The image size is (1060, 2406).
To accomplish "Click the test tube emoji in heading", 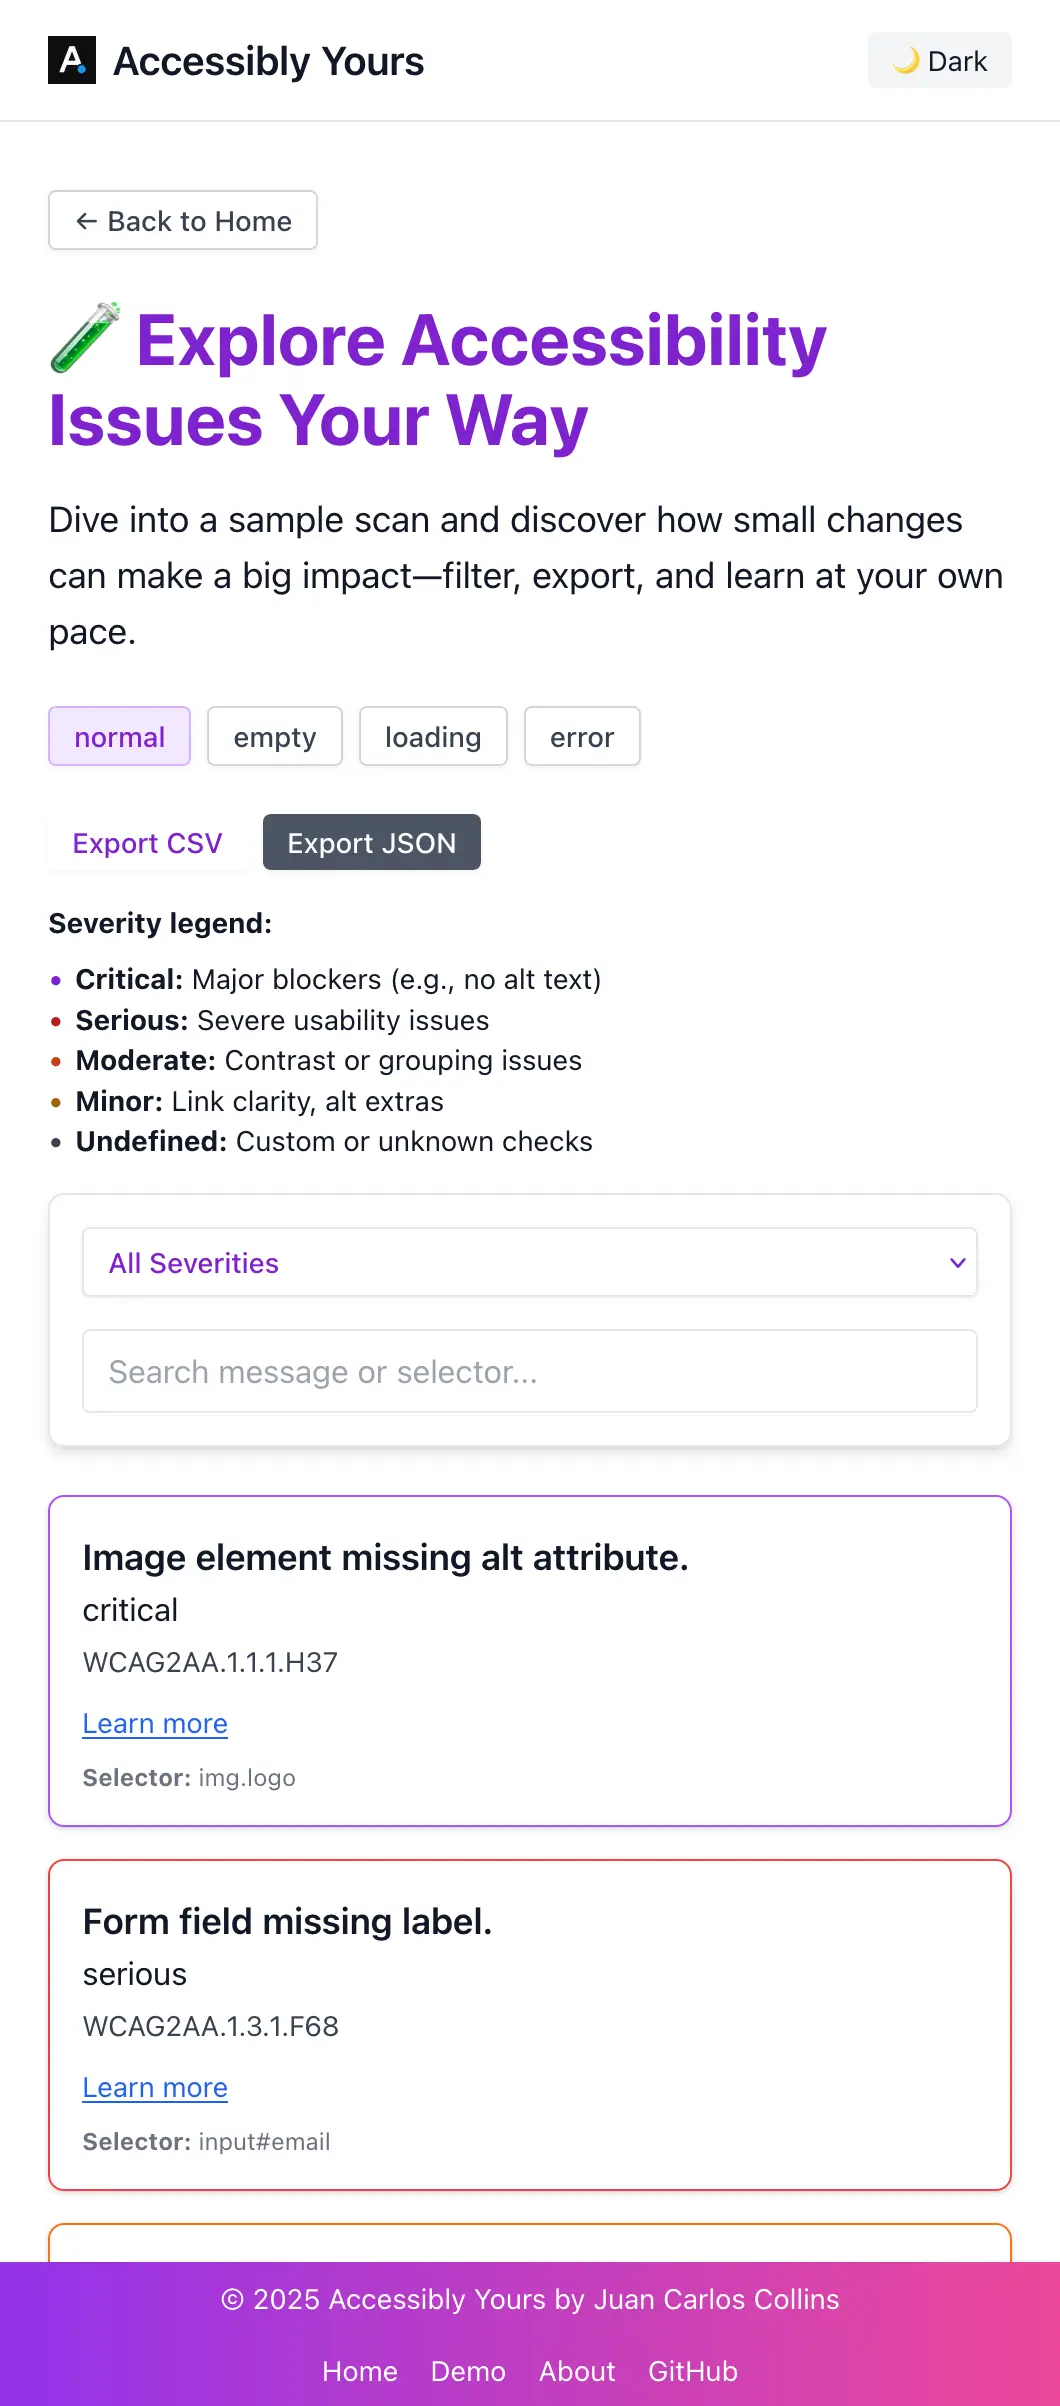I will (x=86, y=339).
